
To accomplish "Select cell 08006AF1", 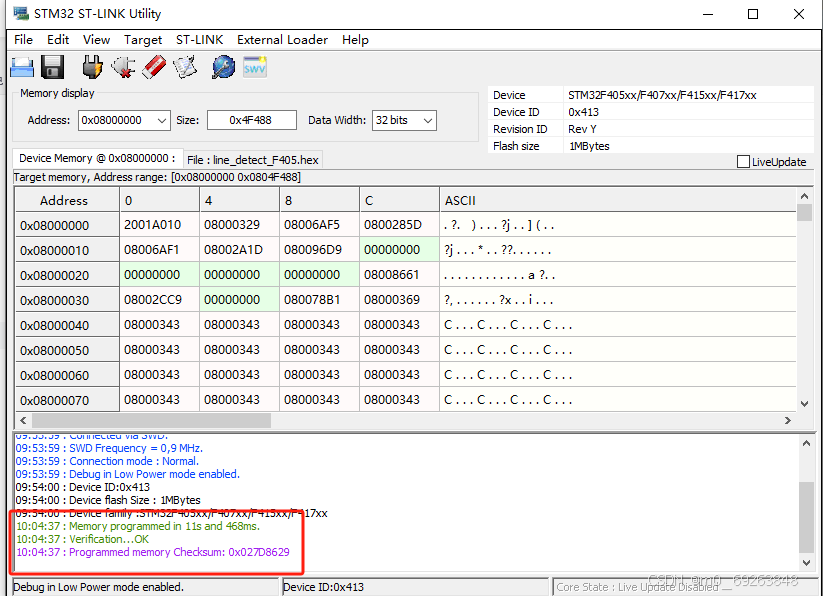I will (160, 250).
